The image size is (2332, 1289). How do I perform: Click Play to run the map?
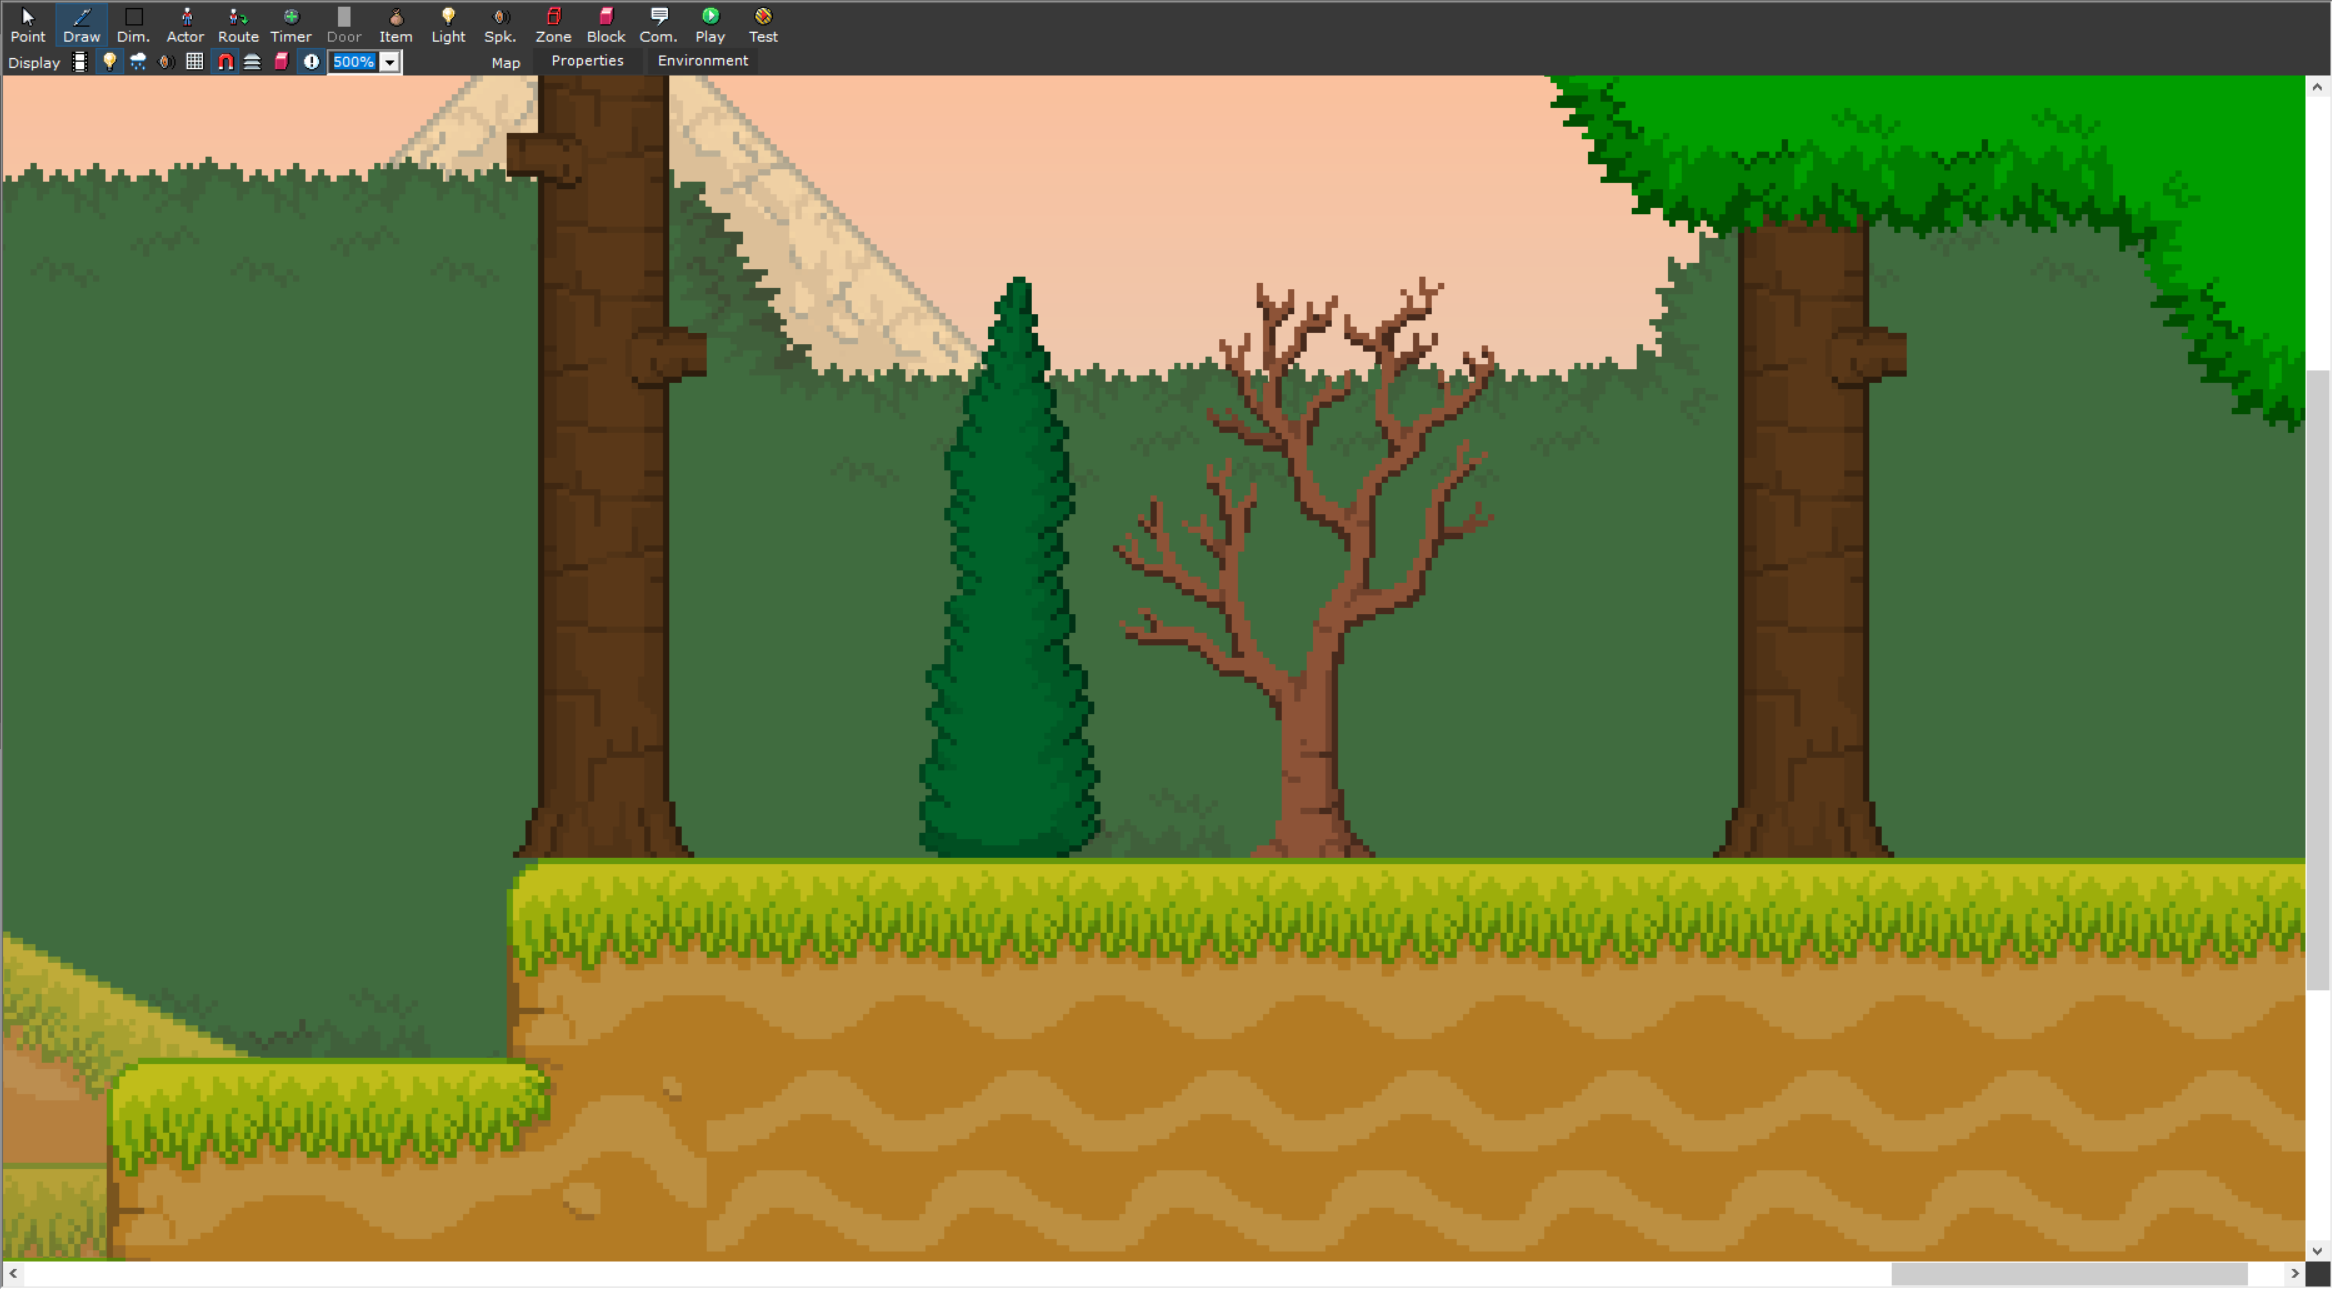[x=710, y=24]
